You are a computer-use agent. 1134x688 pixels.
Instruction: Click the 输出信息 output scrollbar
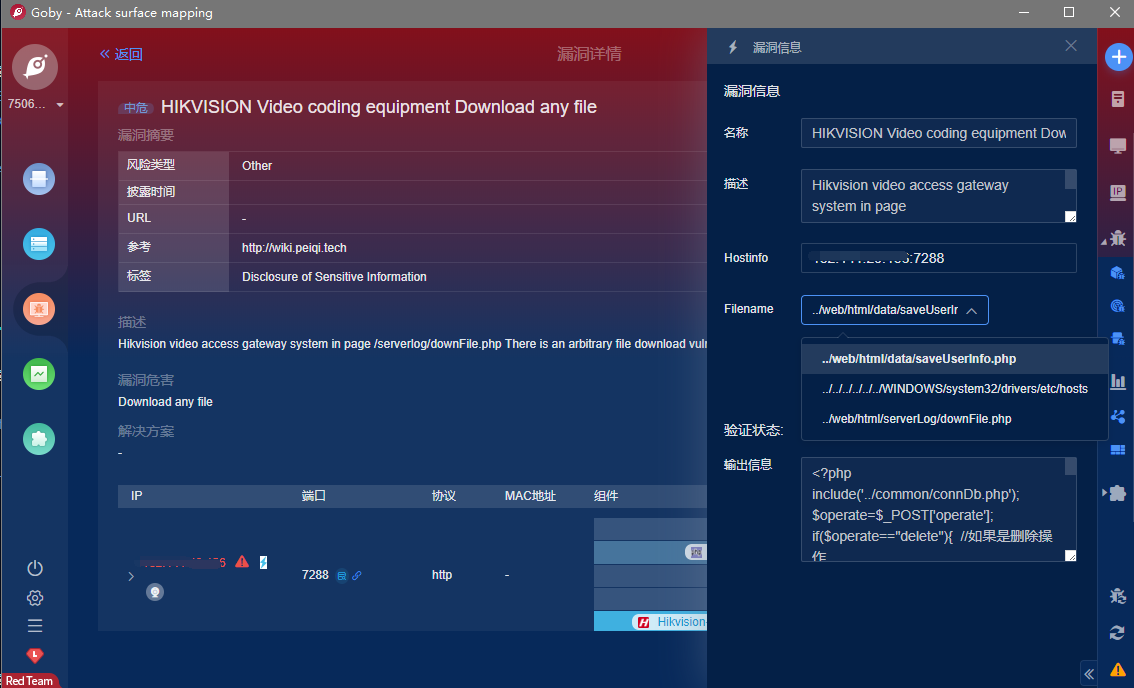point(1070,466)
